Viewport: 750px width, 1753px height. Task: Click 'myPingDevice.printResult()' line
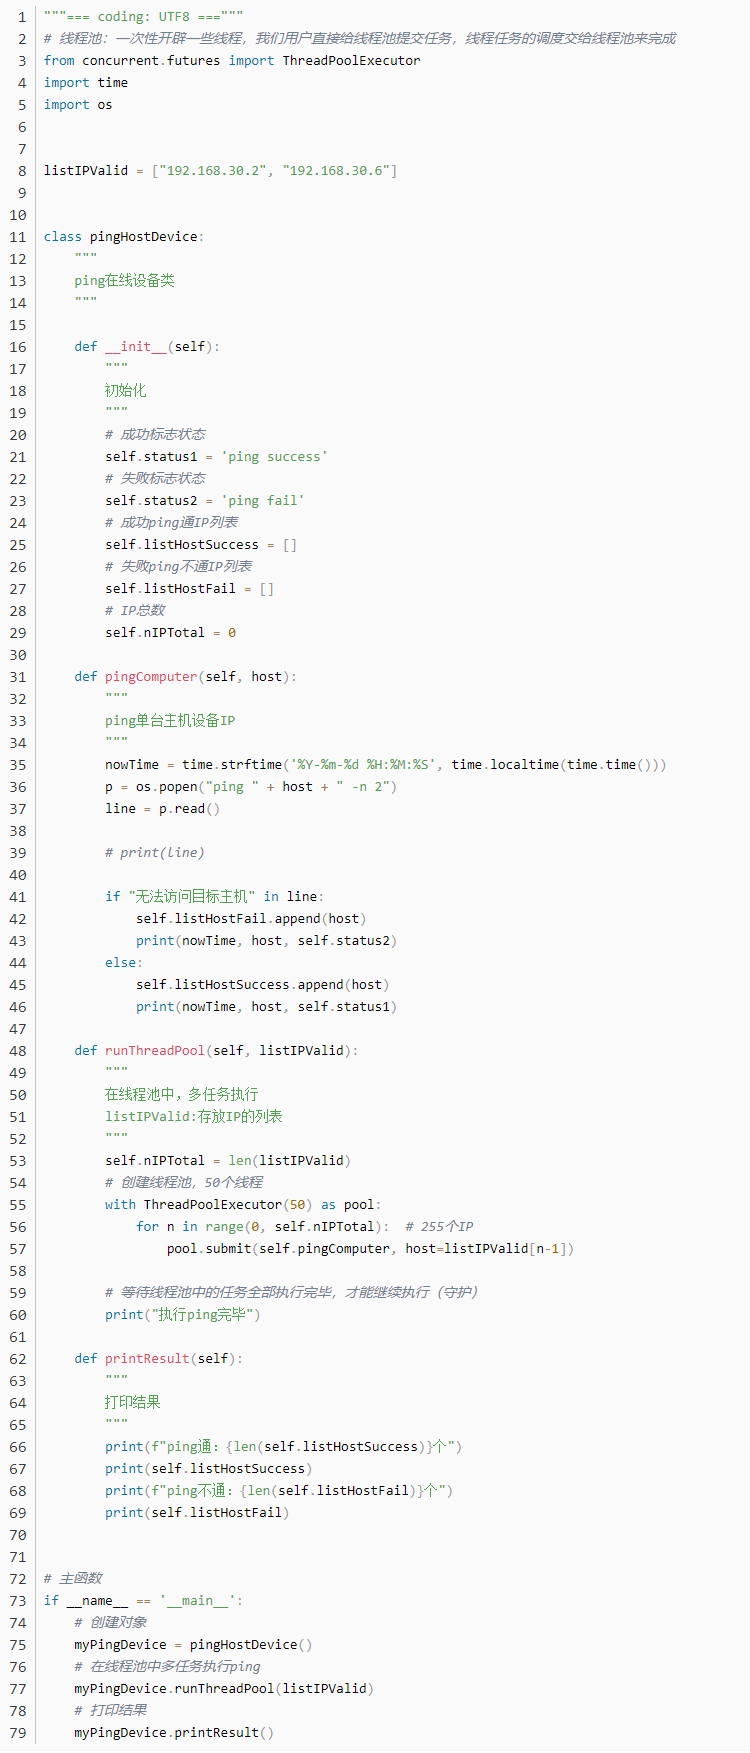pos(174,1733)
